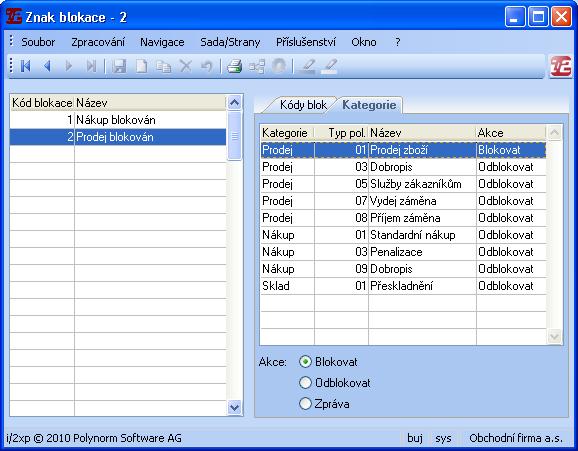Screen dimensions: 578x451
Task: Select the Zpráva radio option
Action: pyautogui.click(x=305, y=404)
